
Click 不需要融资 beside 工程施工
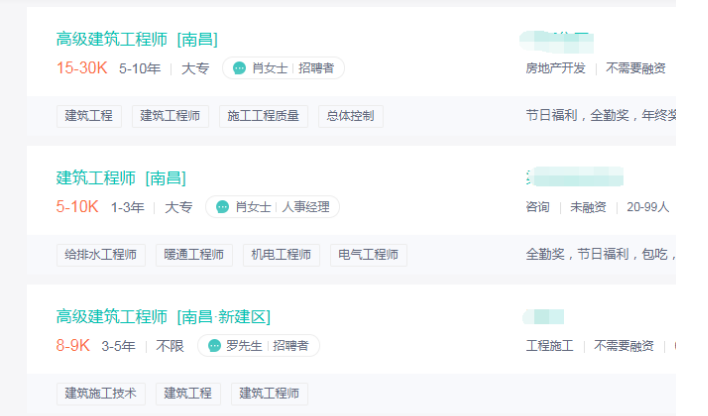pos(624,346)
